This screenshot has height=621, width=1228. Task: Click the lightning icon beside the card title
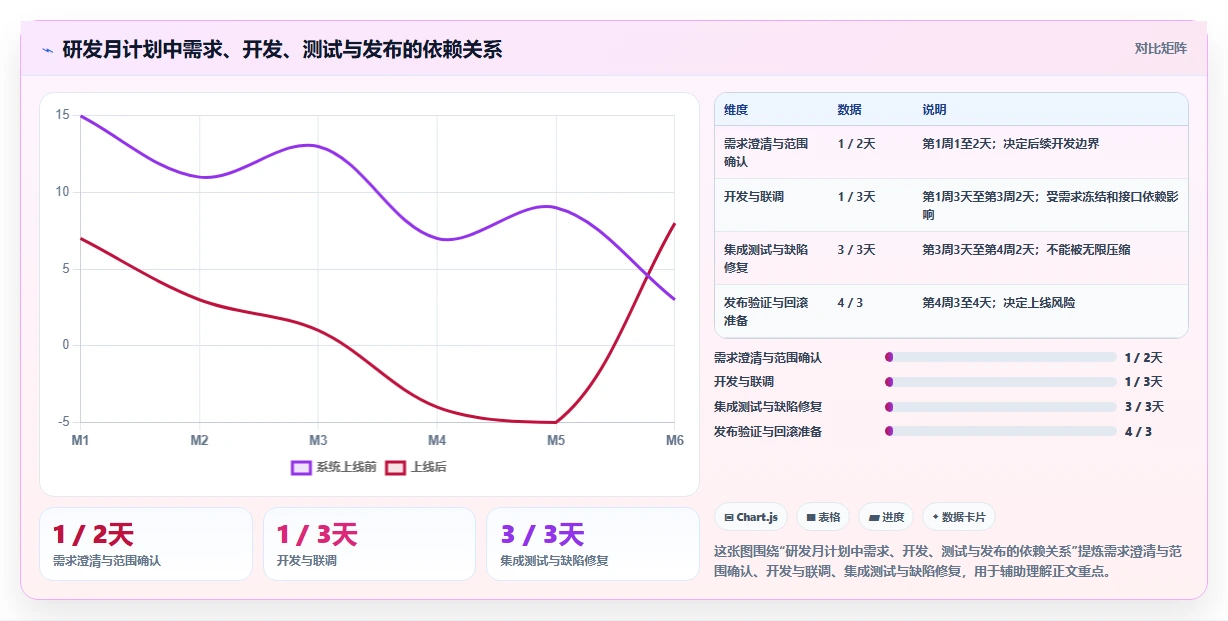pyautogui.click(x=47, y=49)
